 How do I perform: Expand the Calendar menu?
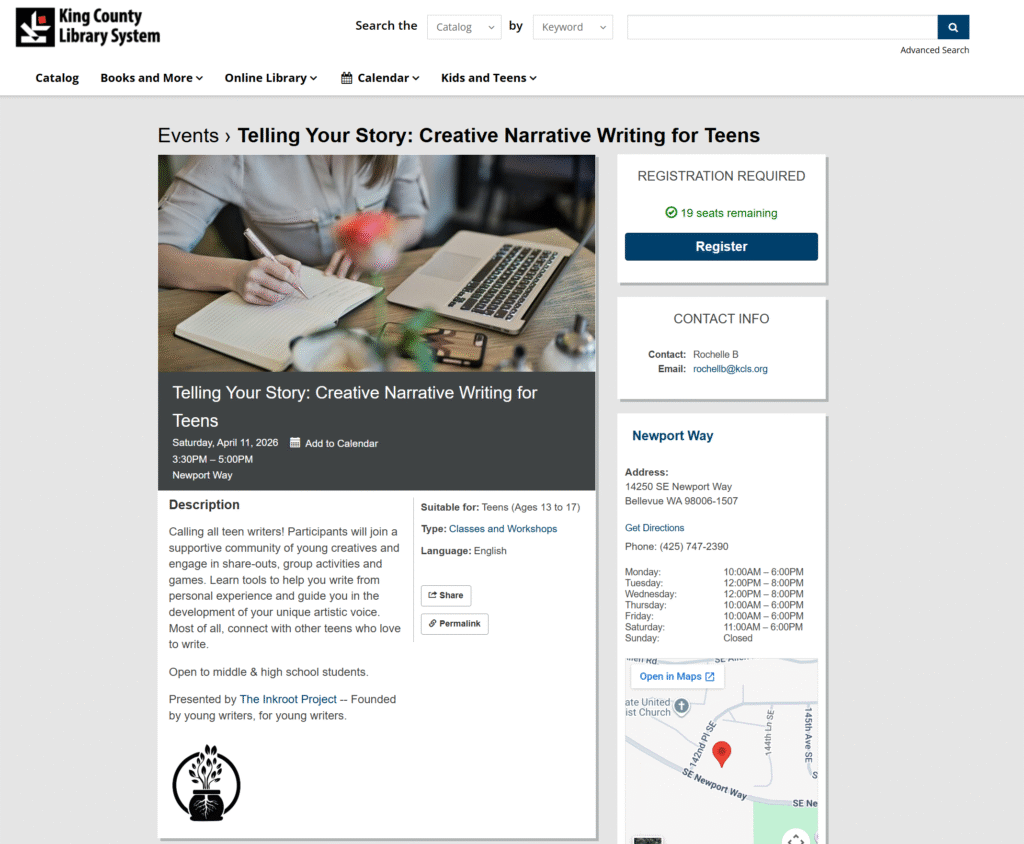click(x=380, y=78)
